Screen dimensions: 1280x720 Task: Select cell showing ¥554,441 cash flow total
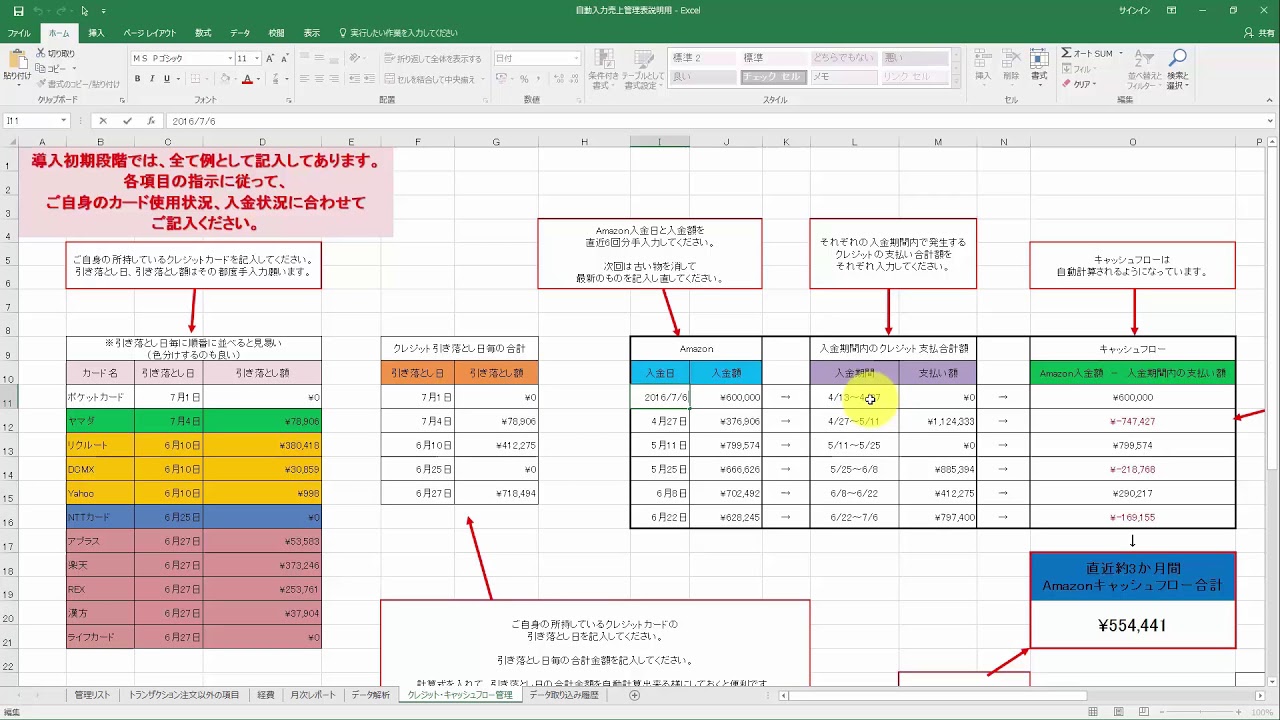tap(1132, 625)
